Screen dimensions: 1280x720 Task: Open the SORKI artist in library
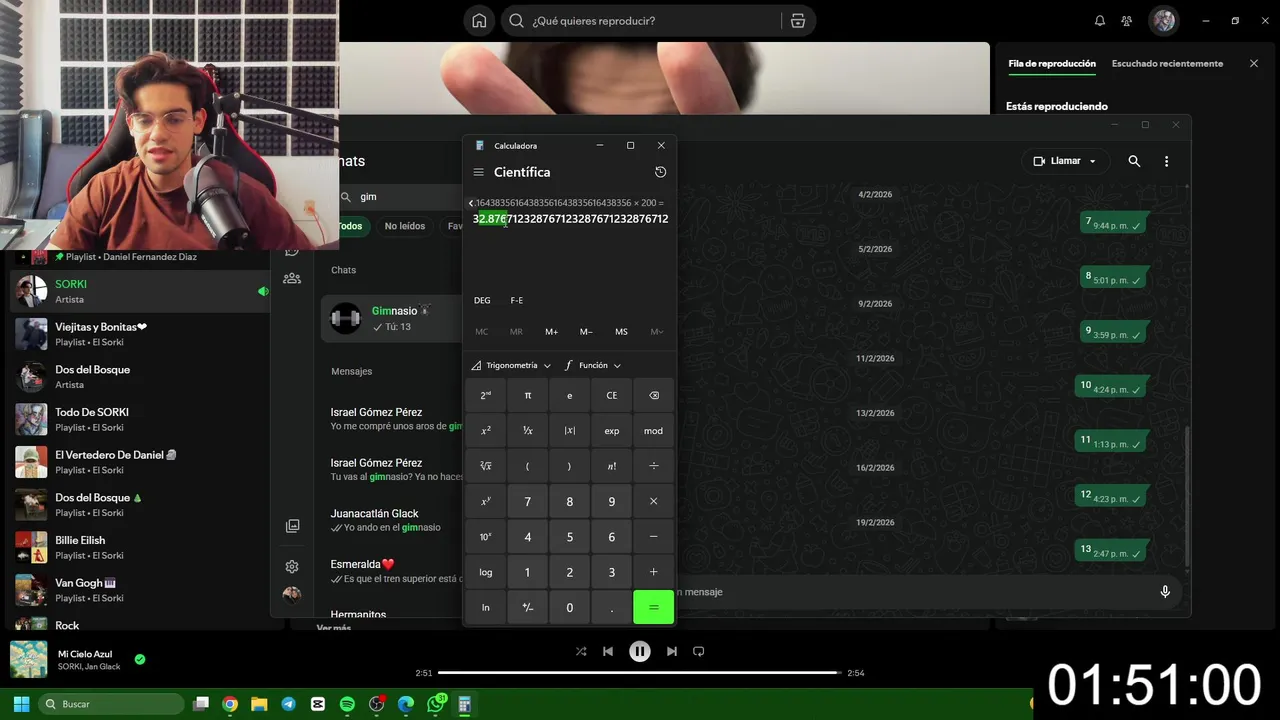pyautogui.click(x=140, y=291)
